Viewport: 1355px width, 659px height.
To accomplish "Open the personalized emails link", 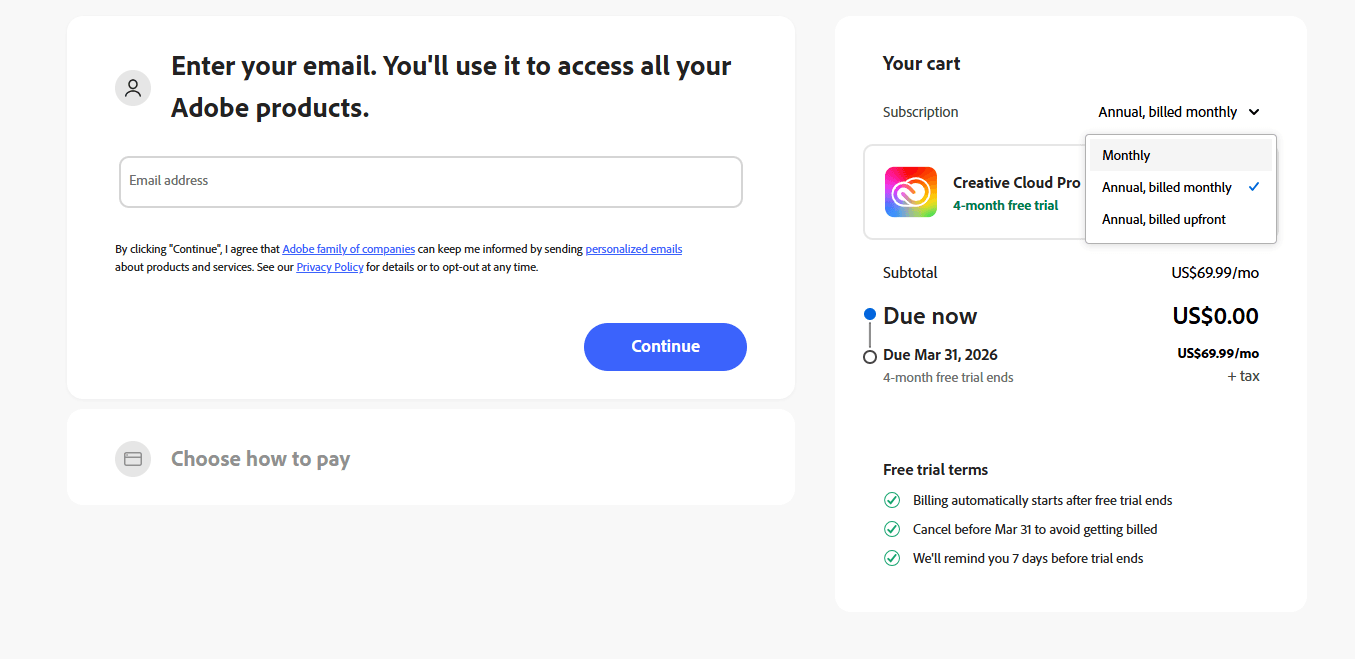I will tap(633, 249).
